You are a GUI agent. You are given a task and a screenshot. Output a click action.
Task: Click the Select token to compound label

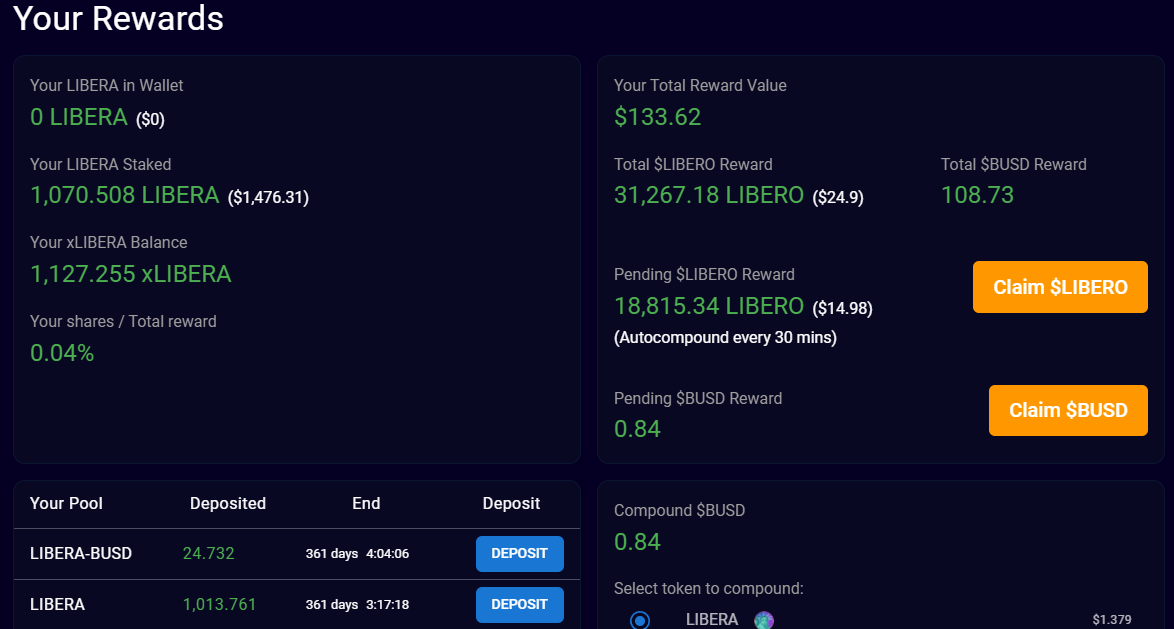[x=708, y=589]
